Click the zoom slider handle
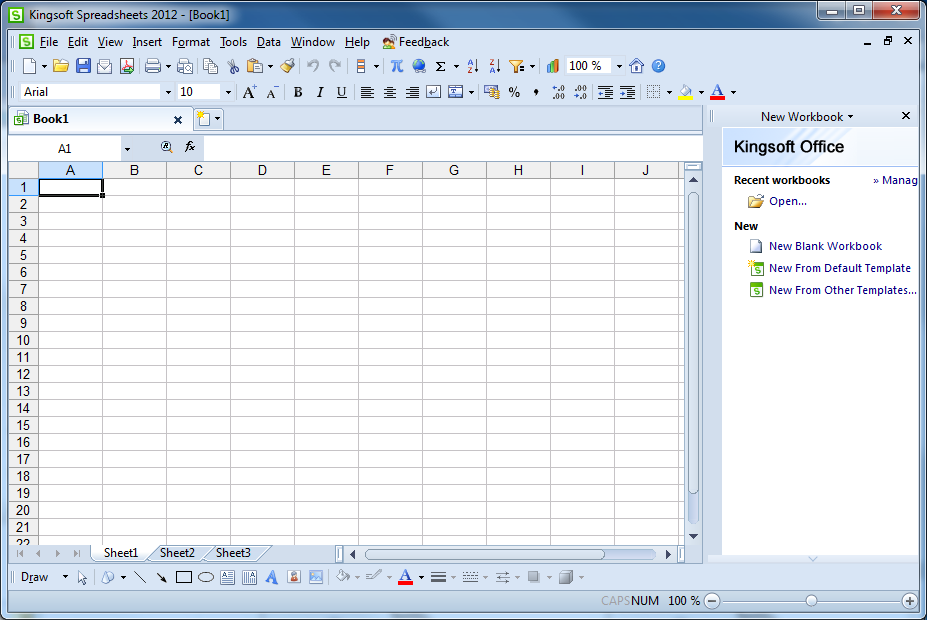927x620 pixels. [x=811, y=600]
